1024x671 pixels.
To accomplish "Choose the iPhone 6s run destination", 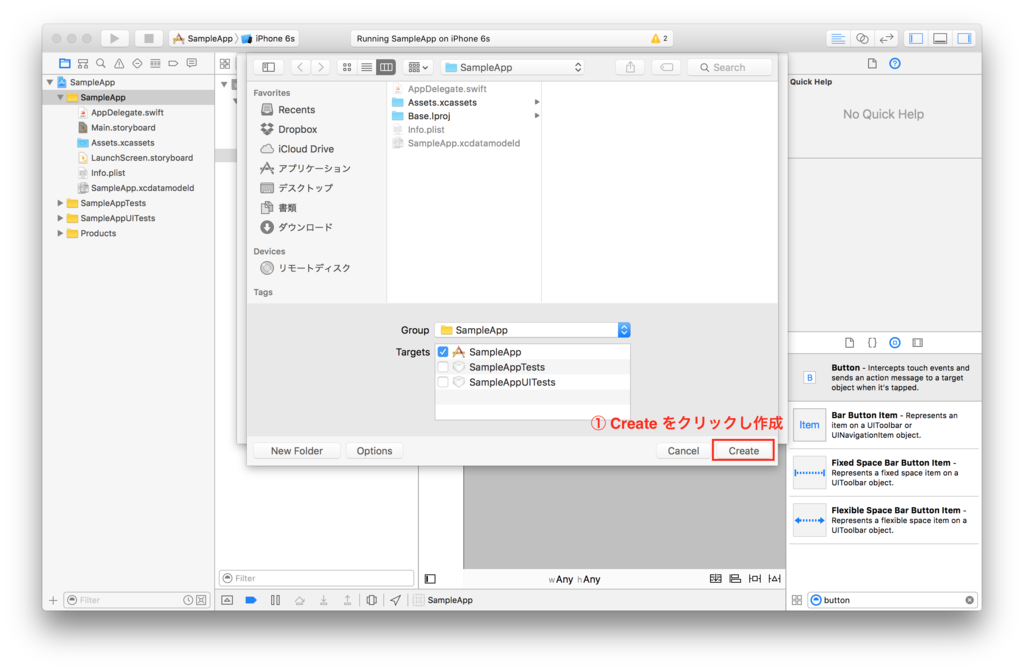I will [x=268, y=39].
